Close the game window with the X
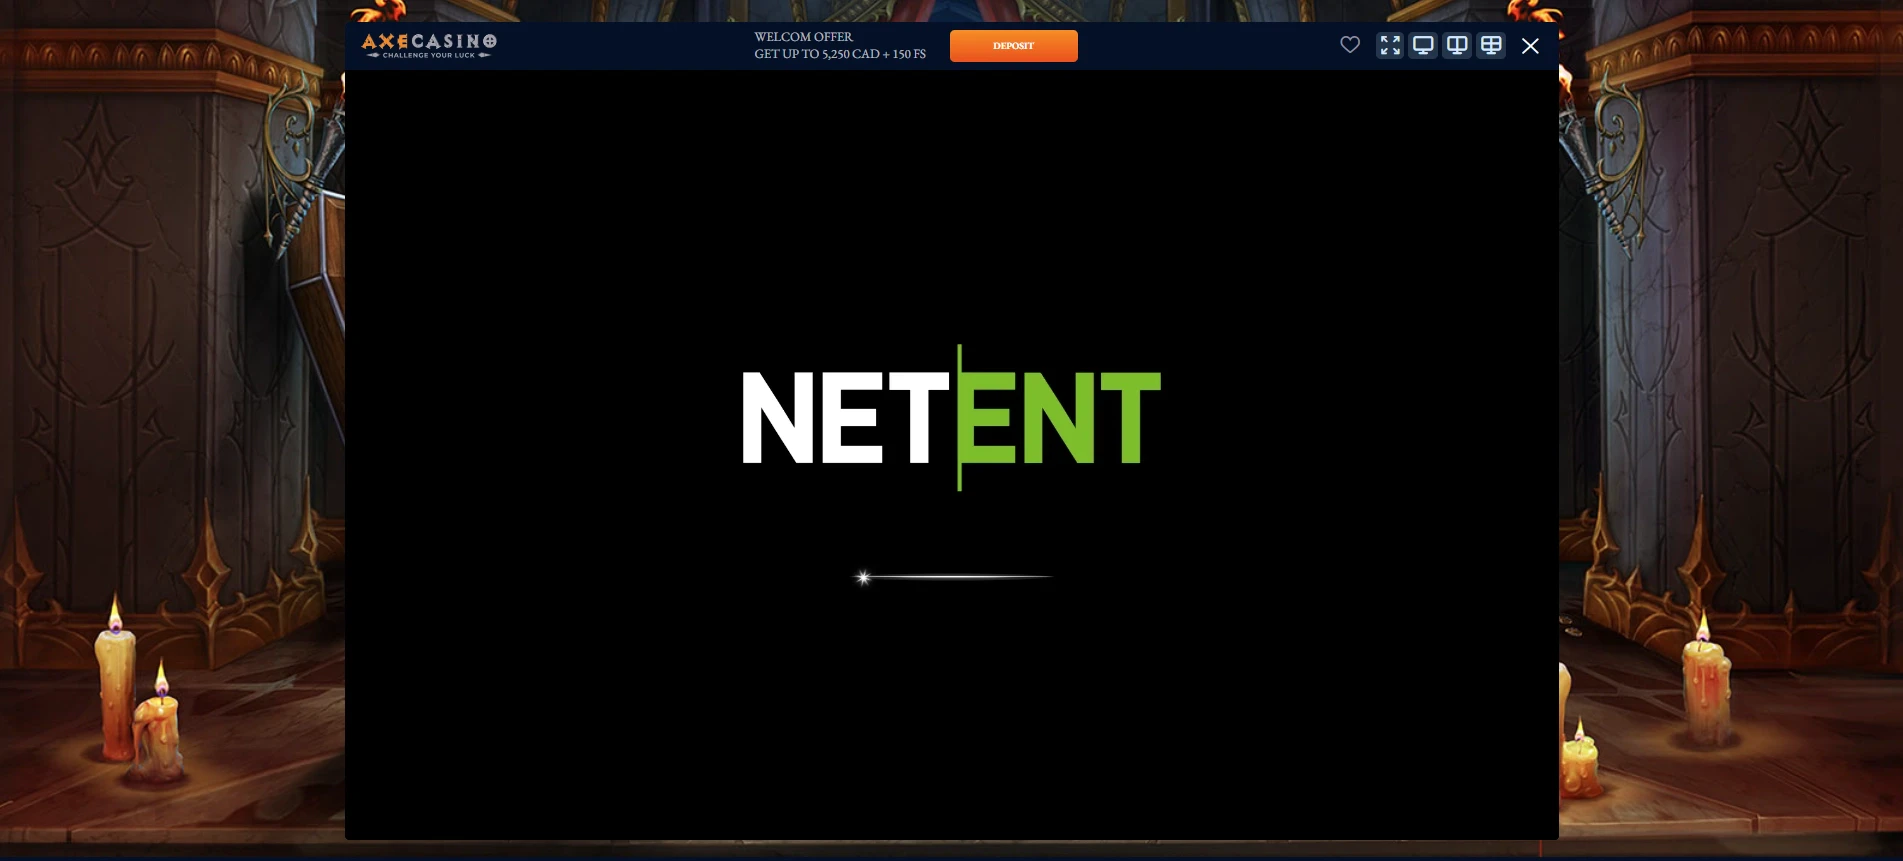Screen dimensions: 1903x861 [1530, 46]
